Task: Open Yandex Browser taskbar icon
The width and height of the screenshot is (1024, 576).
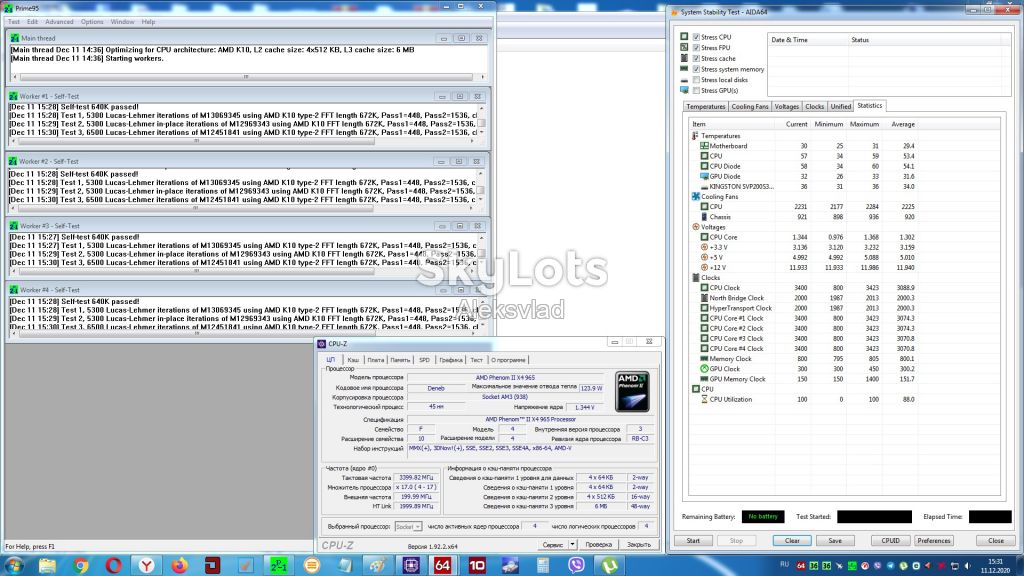Action: pyautogui.click(x=146, y=565)
